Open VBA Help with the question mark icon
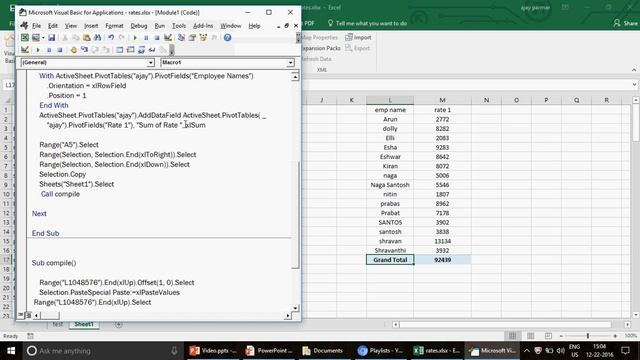The height and width of the screenshot is (360, 640). 227,38
